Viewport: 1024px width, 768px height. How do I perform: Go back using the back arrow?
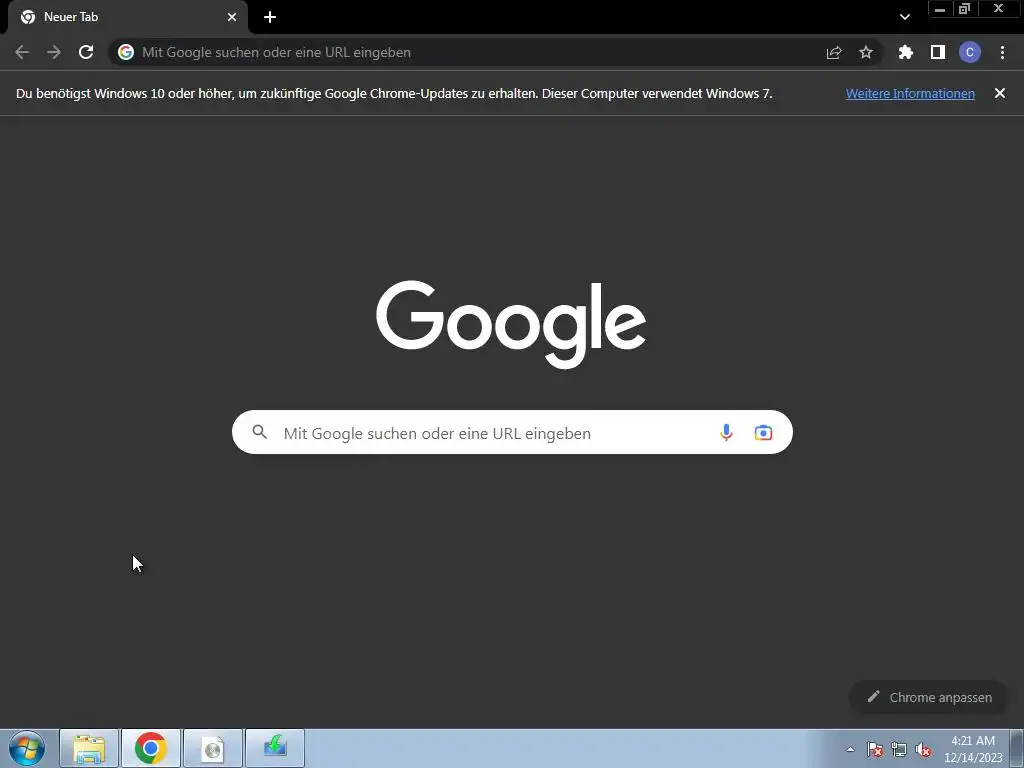pos(22,52)
